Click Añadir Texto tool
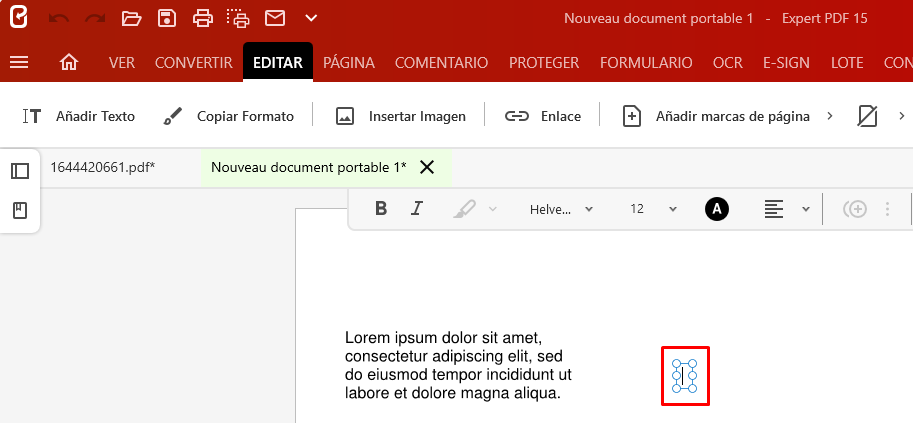Viewport: 913px width, 423px height. [x=79, y=117]
